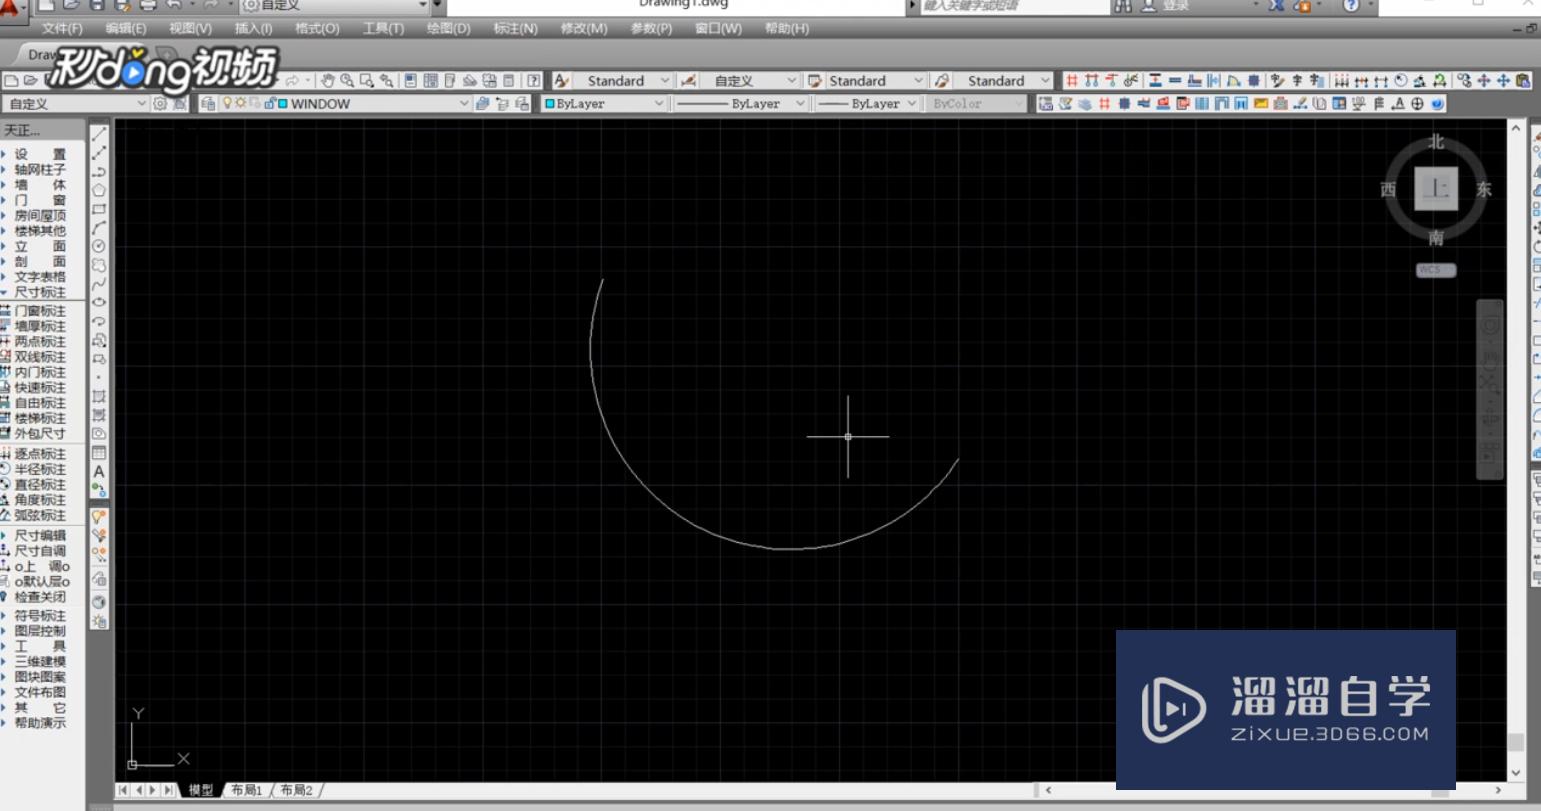Select the Construction Line tool
Screen dimensions: 1541x811
coord(99,152)
